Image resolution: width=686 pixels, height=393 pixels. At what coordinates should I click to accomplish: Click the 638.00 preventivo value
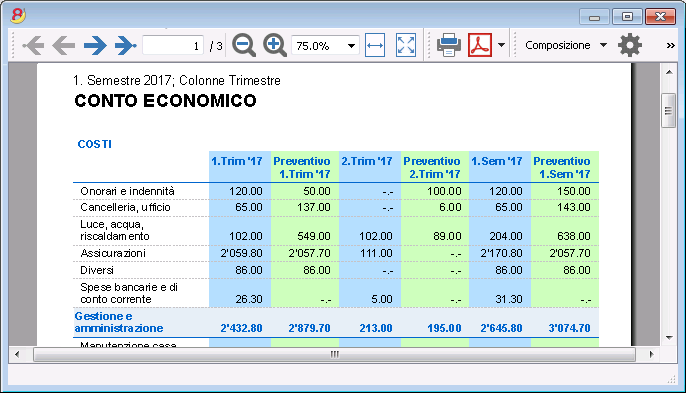click(574, 236)
